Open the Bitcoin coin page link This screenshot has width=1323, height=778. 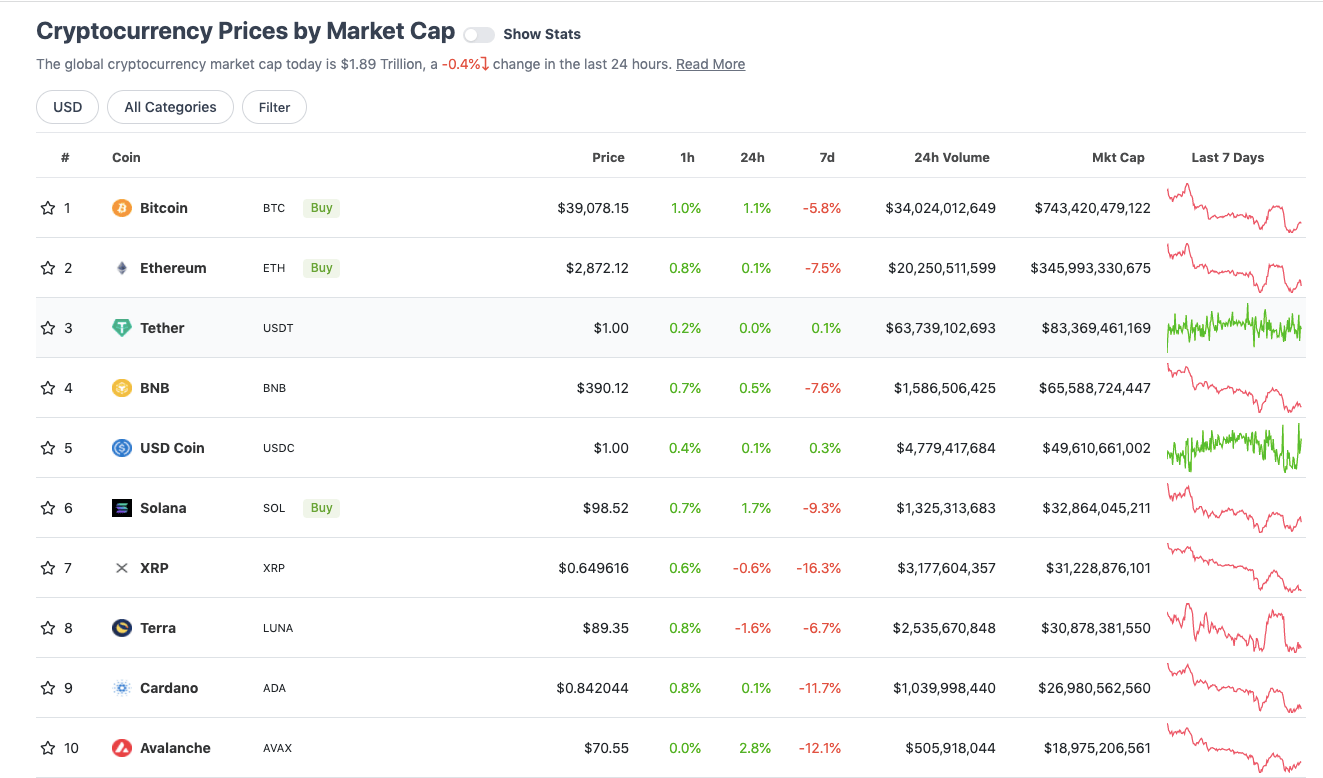(x=164, y=208)
